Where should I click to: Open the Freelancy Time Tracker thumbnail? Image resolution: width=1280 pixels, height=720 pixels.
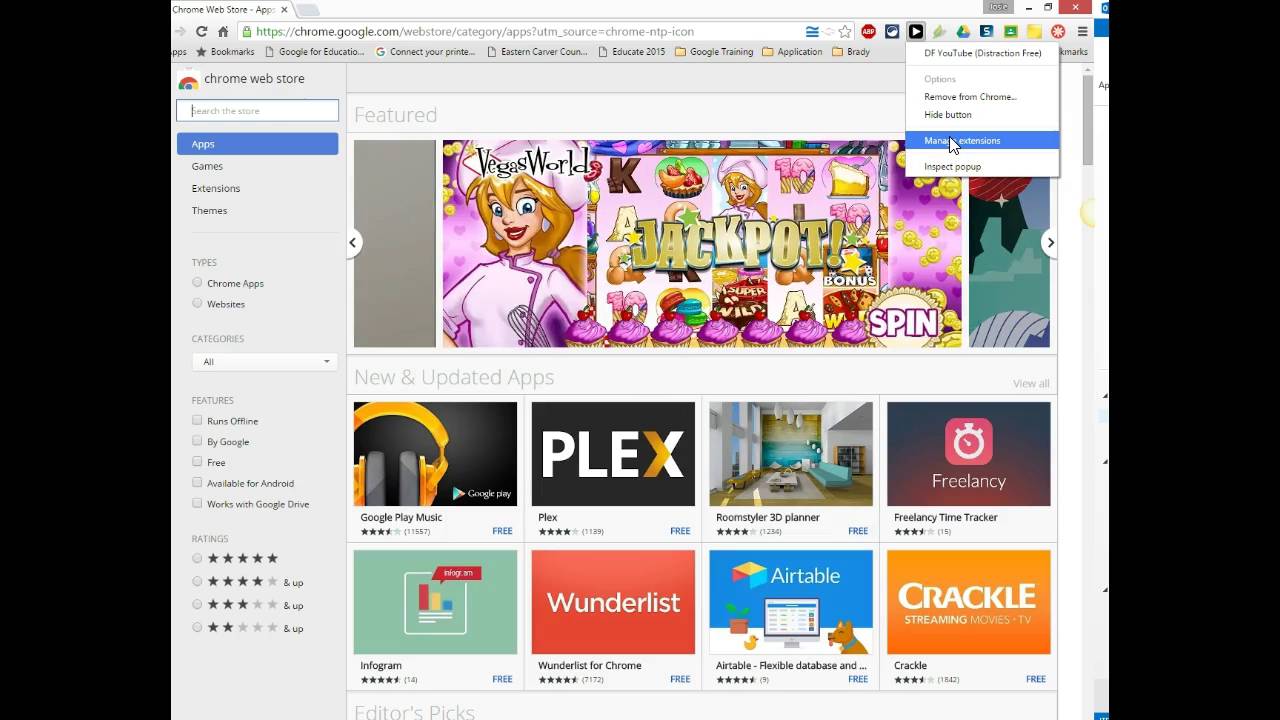pos(969,454)
